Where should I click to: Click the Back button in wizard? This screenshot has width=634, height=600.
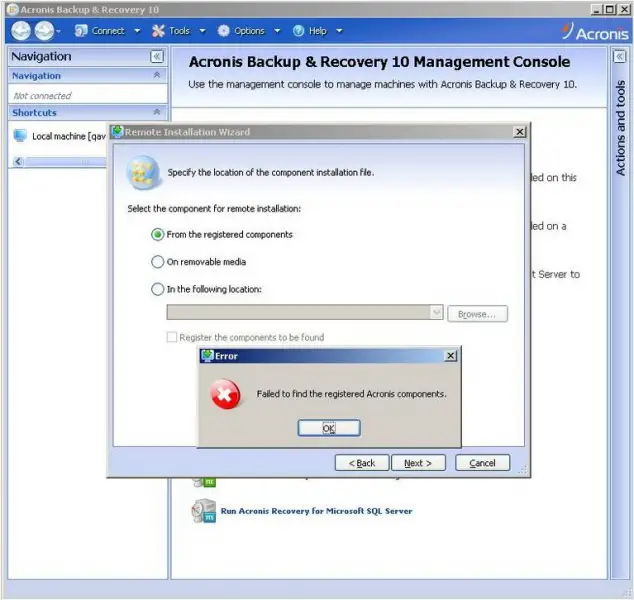pos(362,463)
